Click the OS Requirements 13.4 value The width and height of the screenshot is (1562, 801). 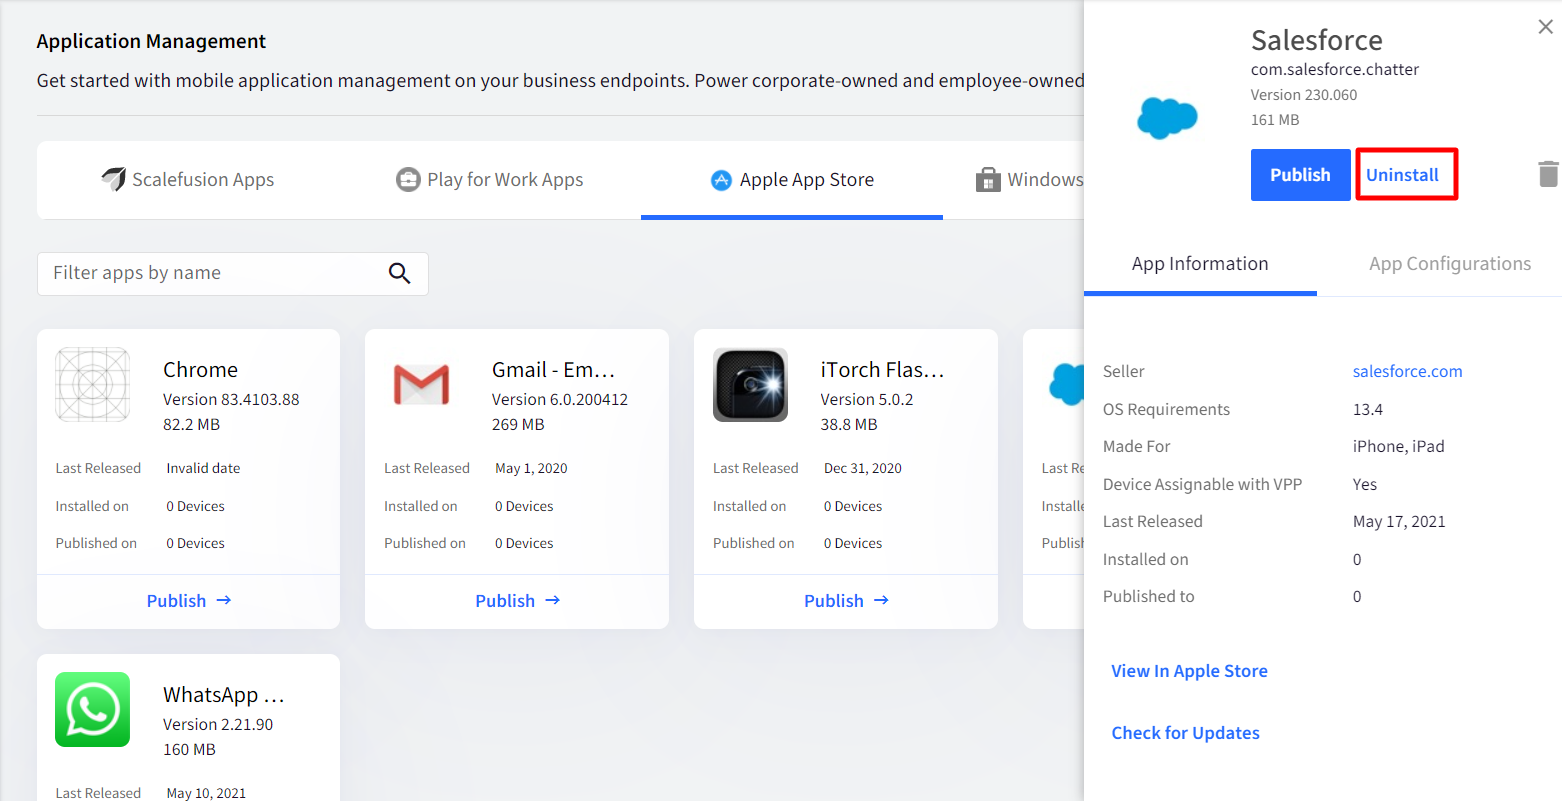point(1368,410)
